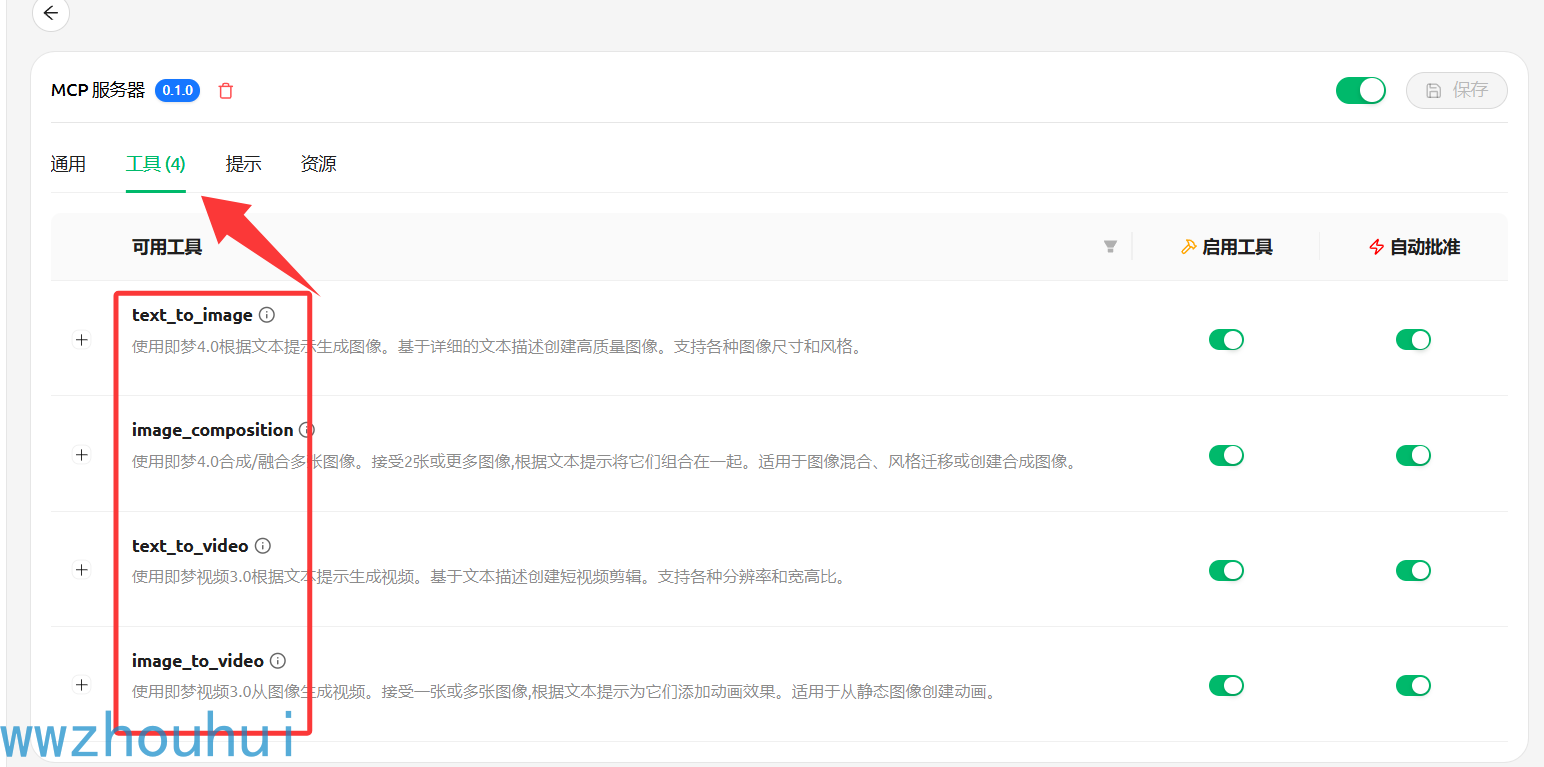Click the 自动批准 column header
1544x767 pixels.
(x=1414, y=247)
